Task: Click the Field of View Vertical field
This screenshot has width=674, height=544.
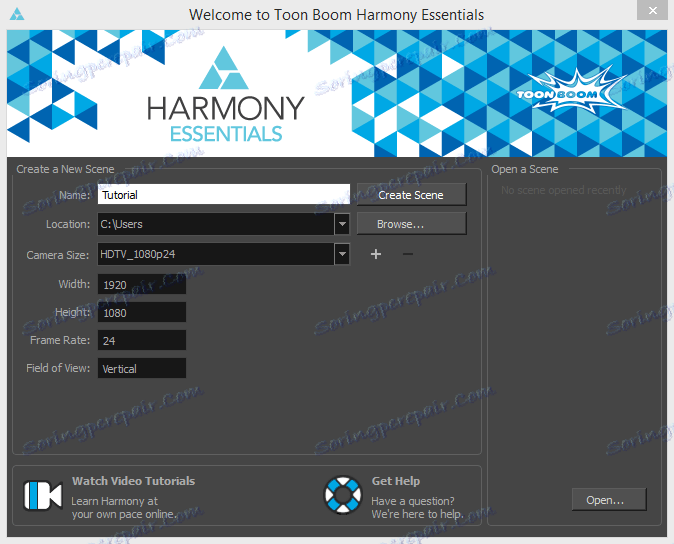Action: (142, 368)
